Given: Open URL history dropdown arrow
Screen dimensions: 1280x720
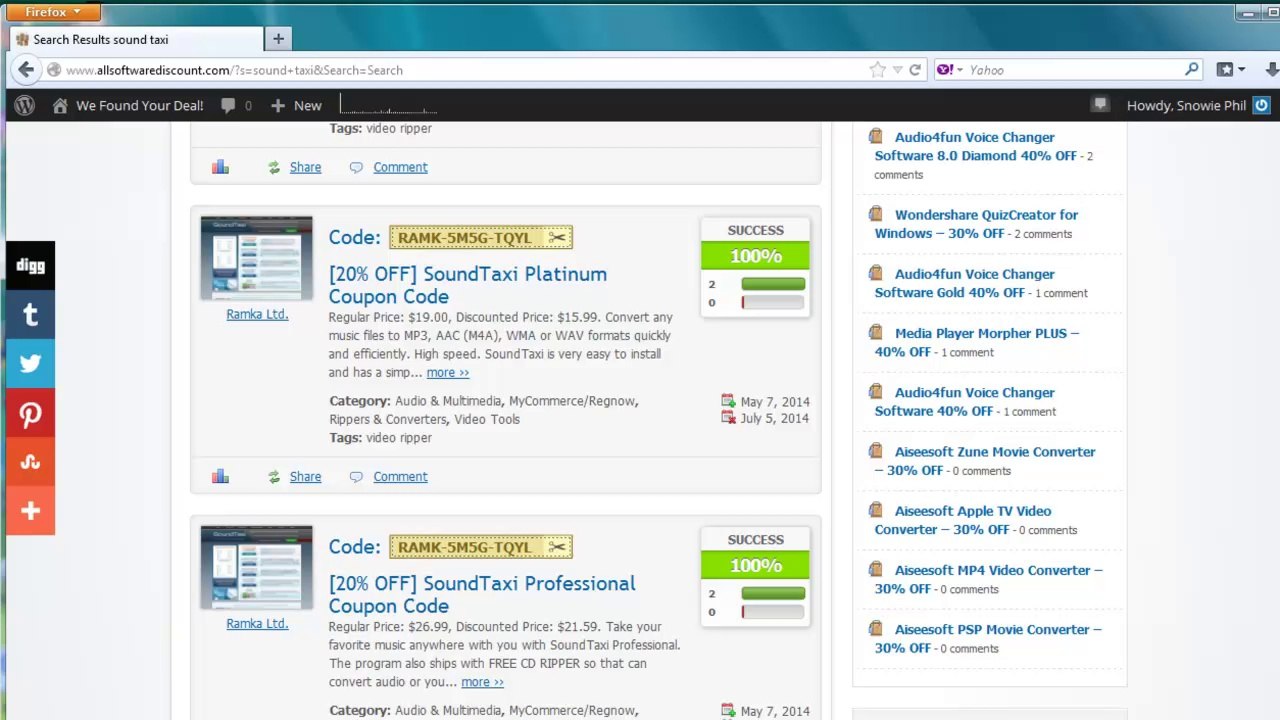Looking at the screenshot, I should (x=897, y=70).
